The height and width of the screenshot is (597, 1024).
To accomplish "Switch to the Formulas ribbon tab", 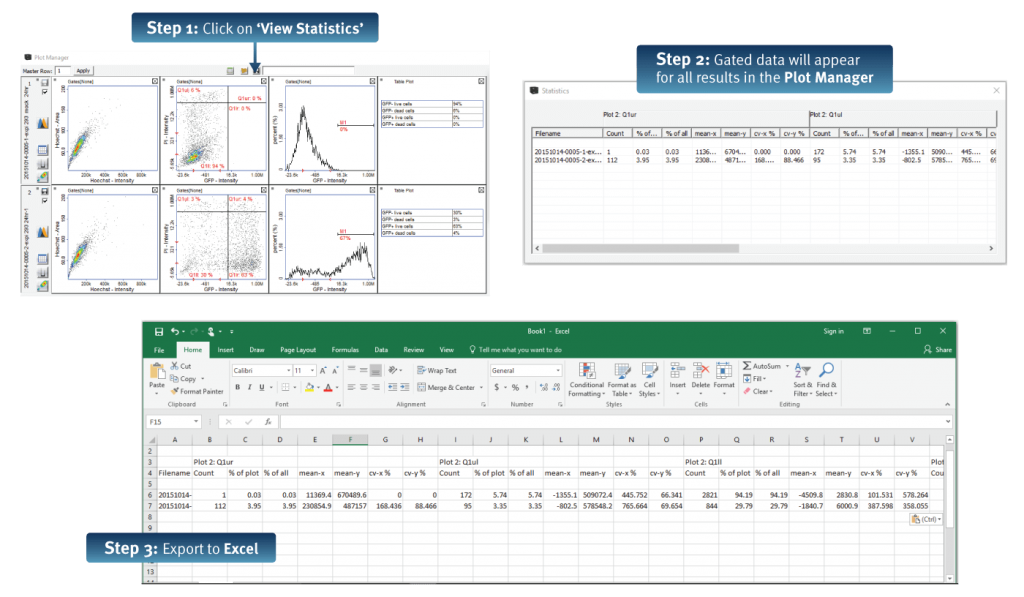I will (x=345, y=350).
